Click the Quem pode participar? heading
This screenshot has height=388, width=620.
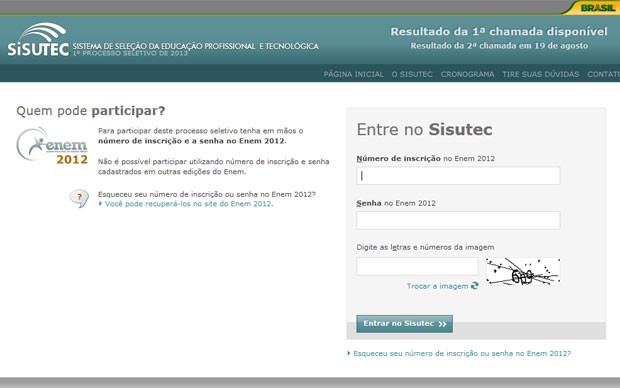pos(91,111)
